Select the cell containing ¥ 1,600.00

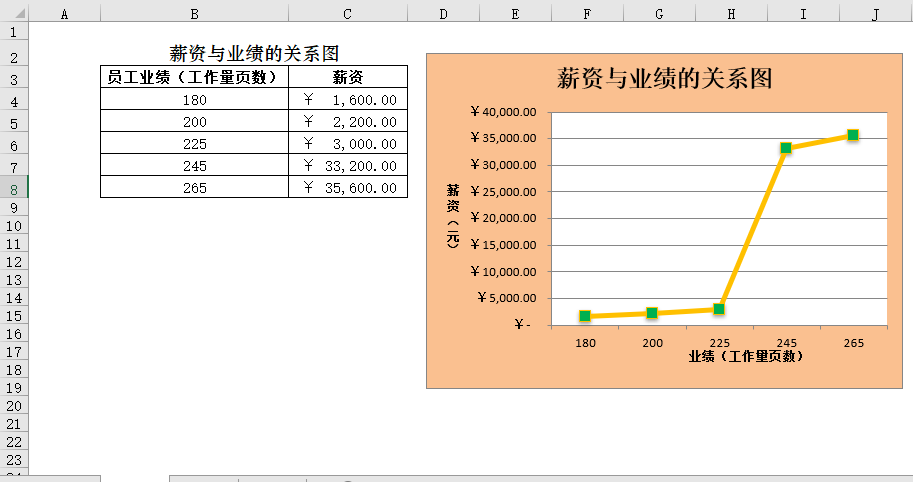tap(348, 100)
